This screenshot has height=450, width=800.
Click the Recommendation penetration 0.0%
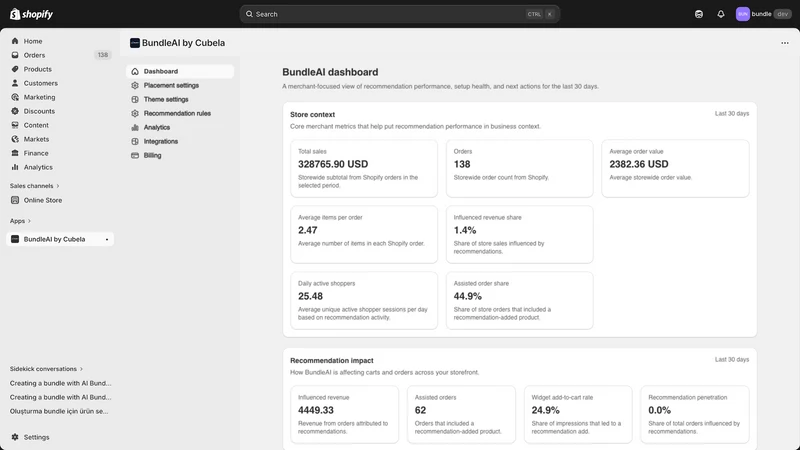click(x=659, y=410)
